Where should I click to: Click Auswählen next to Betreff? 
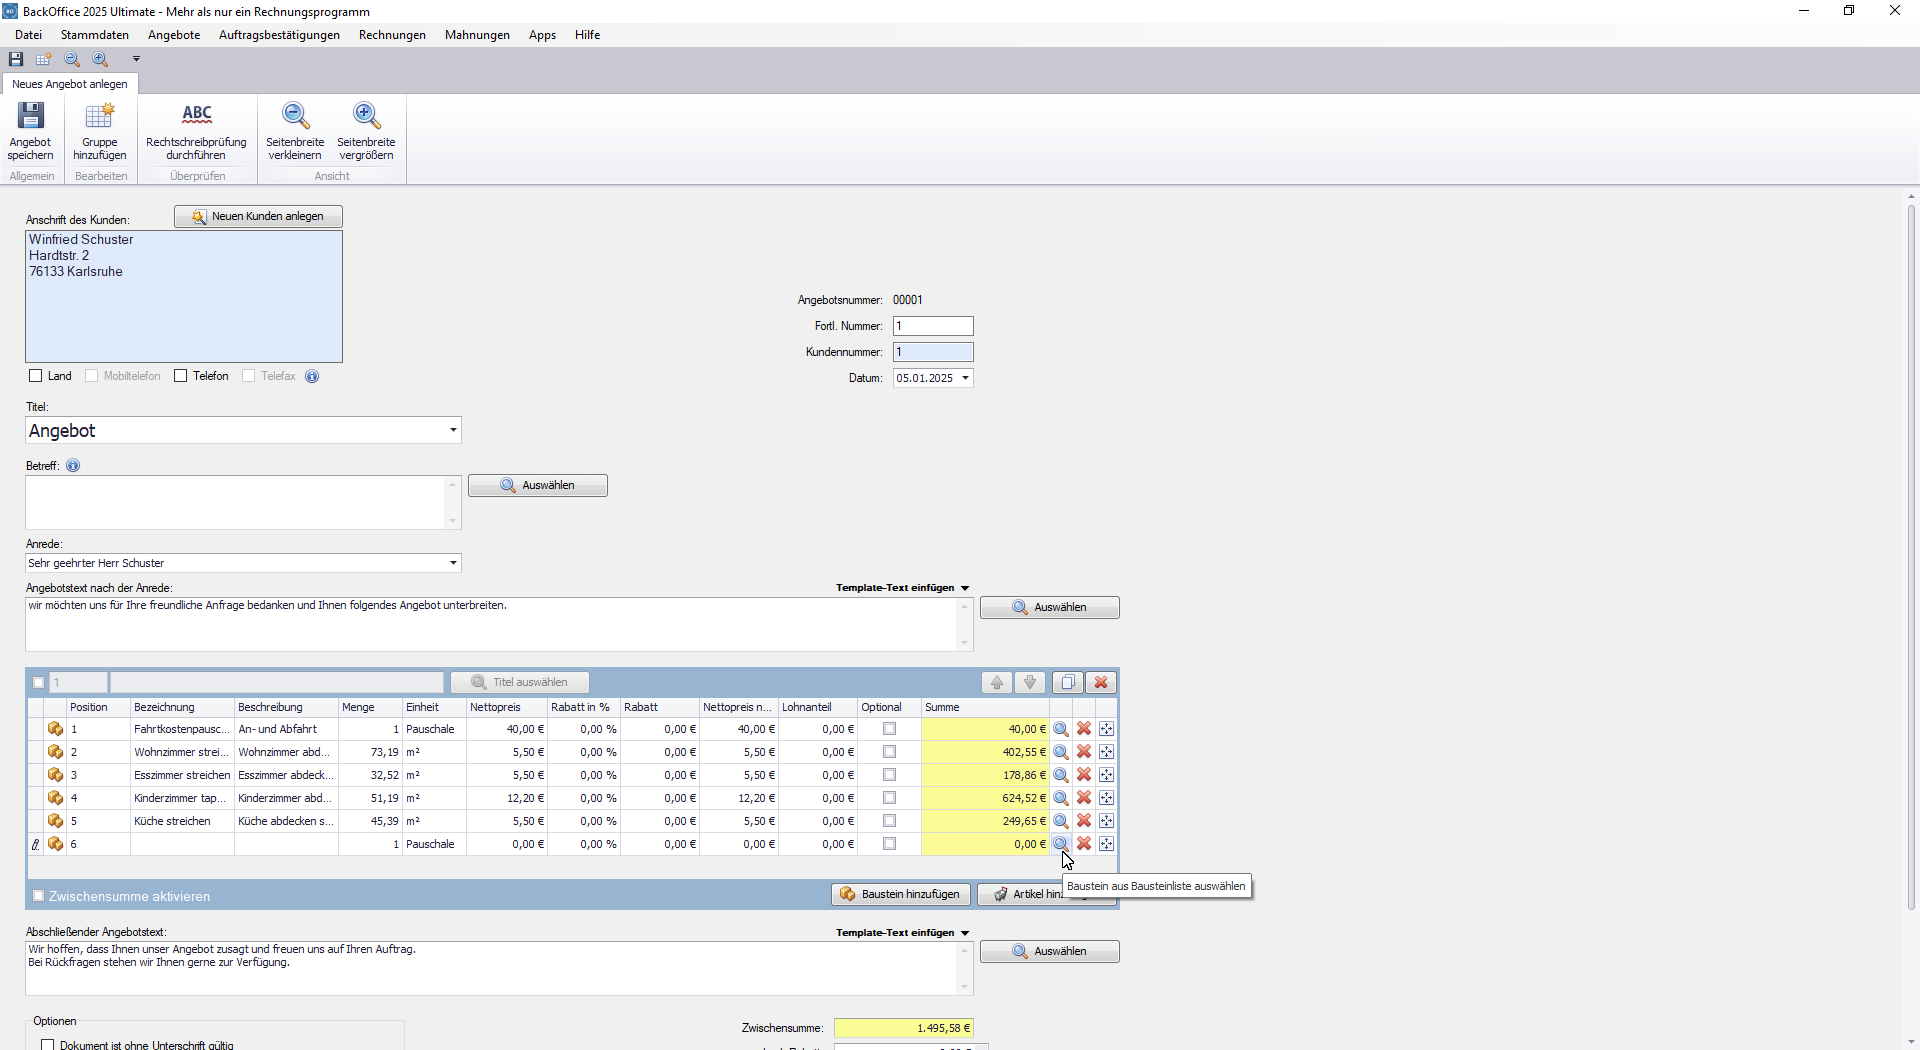538,485
